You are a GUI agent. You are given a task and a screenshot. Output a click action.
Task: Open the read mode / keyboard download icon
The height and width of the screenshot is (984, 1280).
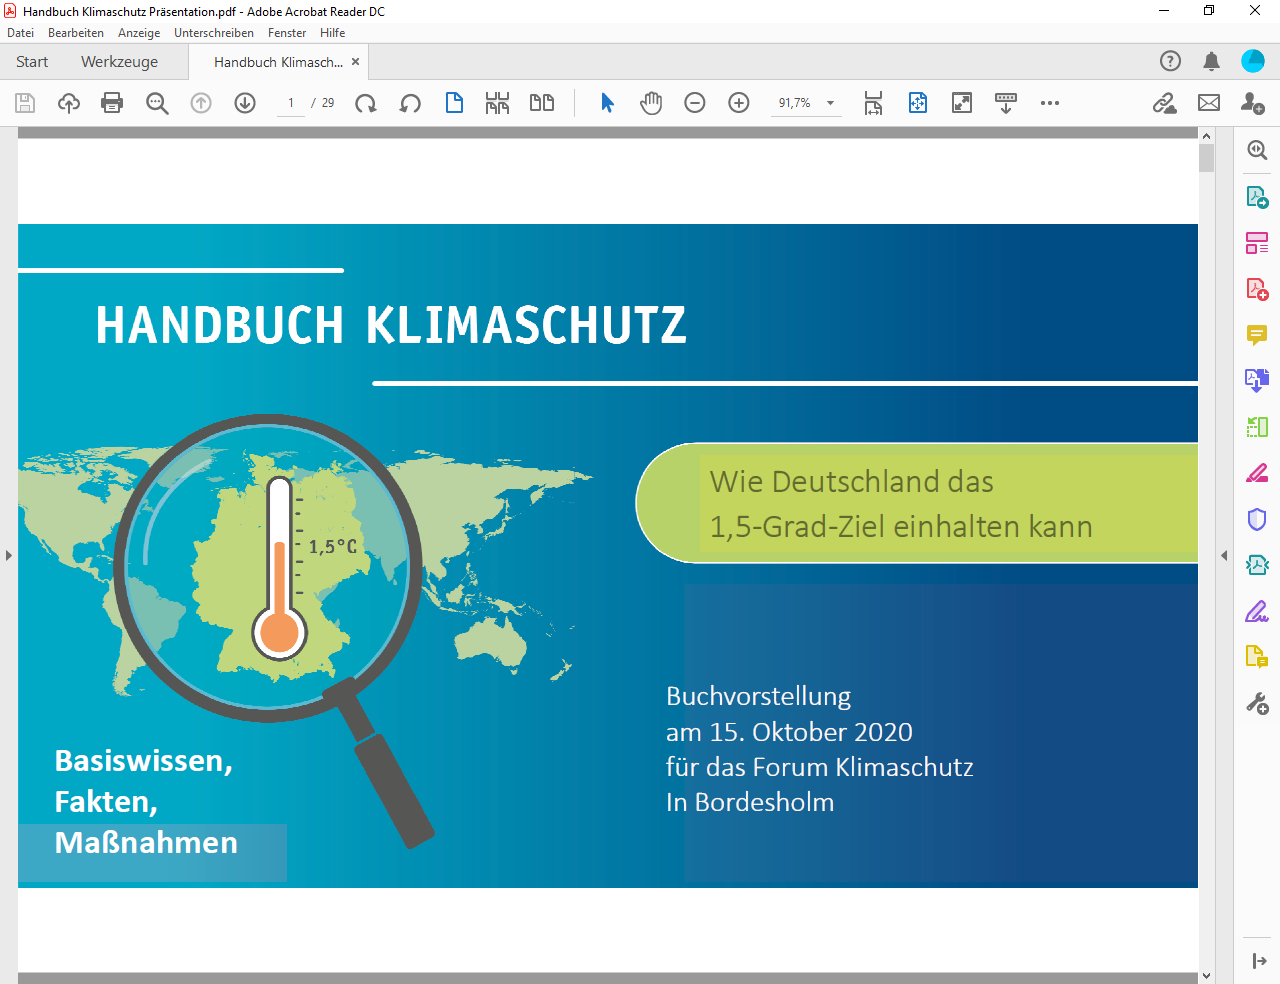[1006, 103]
